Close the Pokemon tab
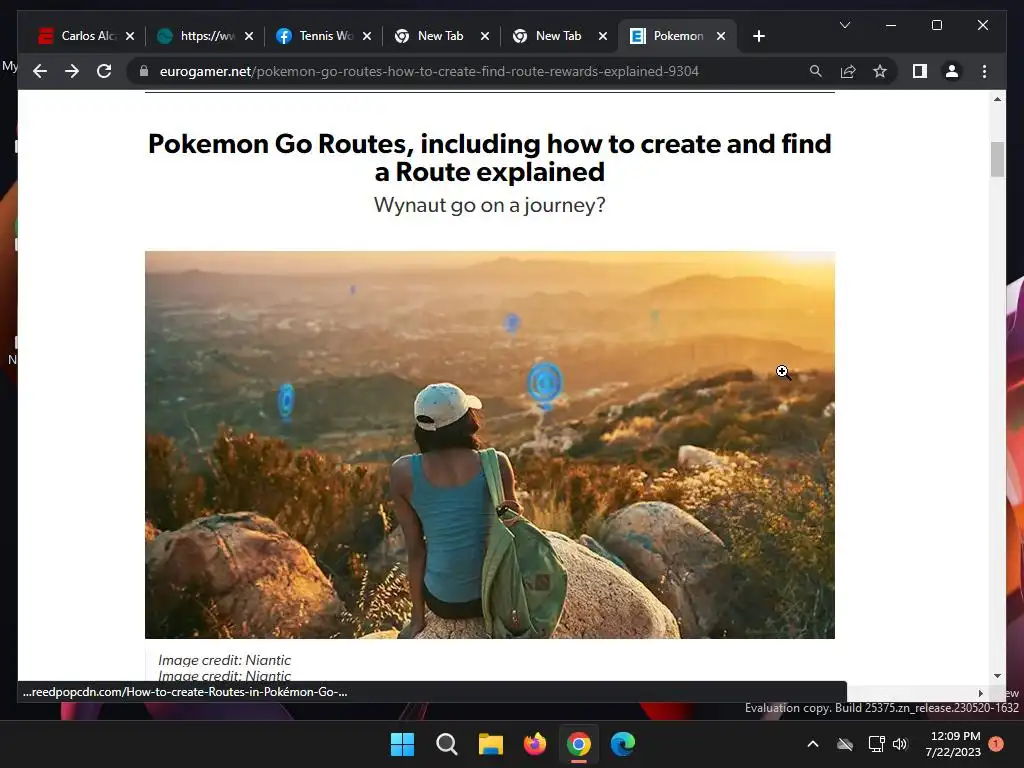 (x=721, y=36)
